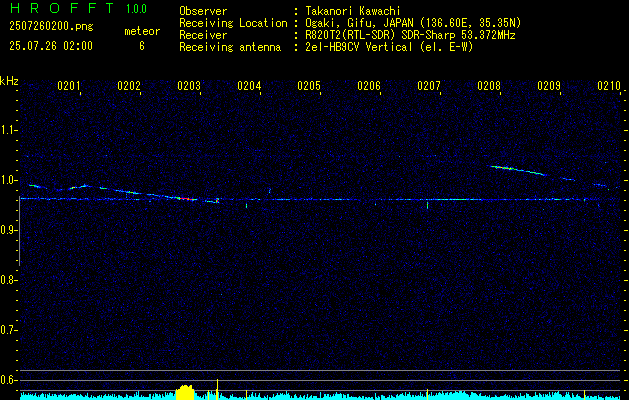
Task: Select the version number 1.0.0
Action: (136, 9)
